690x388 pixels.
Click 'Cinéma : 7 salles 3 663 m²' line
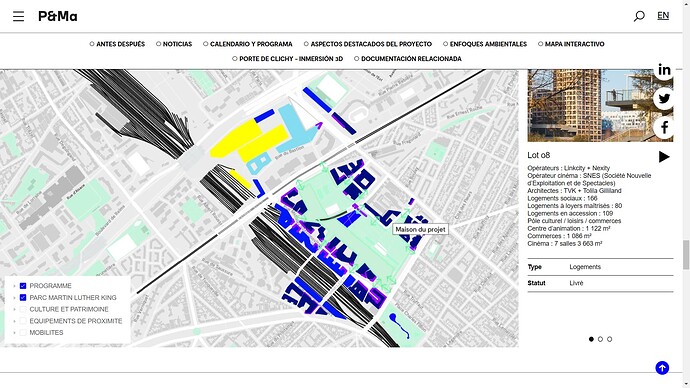pos(565,243)
